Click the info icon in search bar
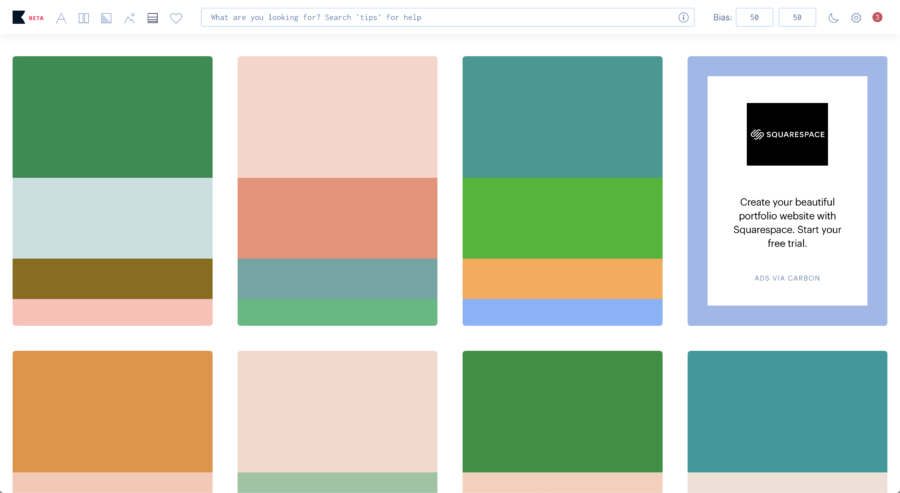This screenshot has height=493, width=900. (683, 17)
